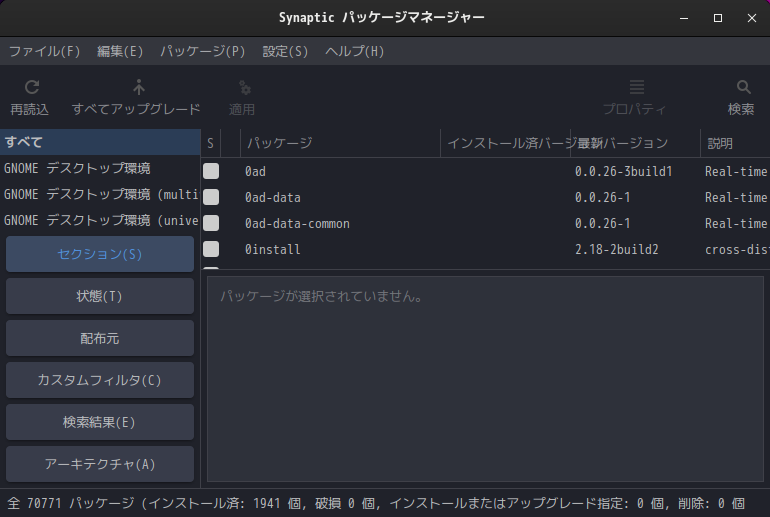Select GNOME デスクトップ環境 (unive section
Image resolution: width=770 pixels, height=517 pixels.
[100, 220]
